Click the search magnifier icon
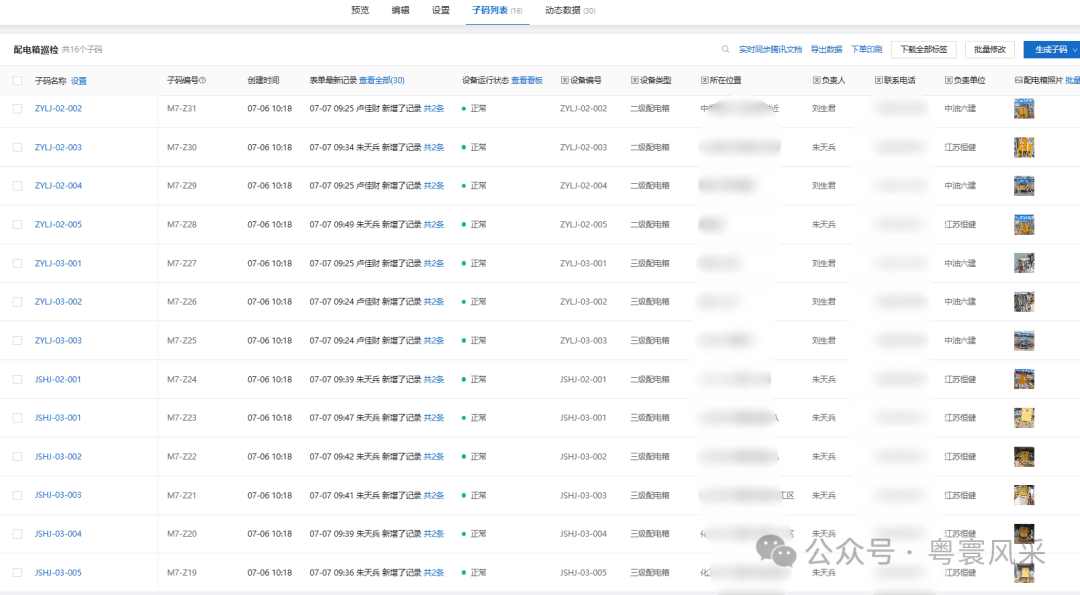 [726, 47]
